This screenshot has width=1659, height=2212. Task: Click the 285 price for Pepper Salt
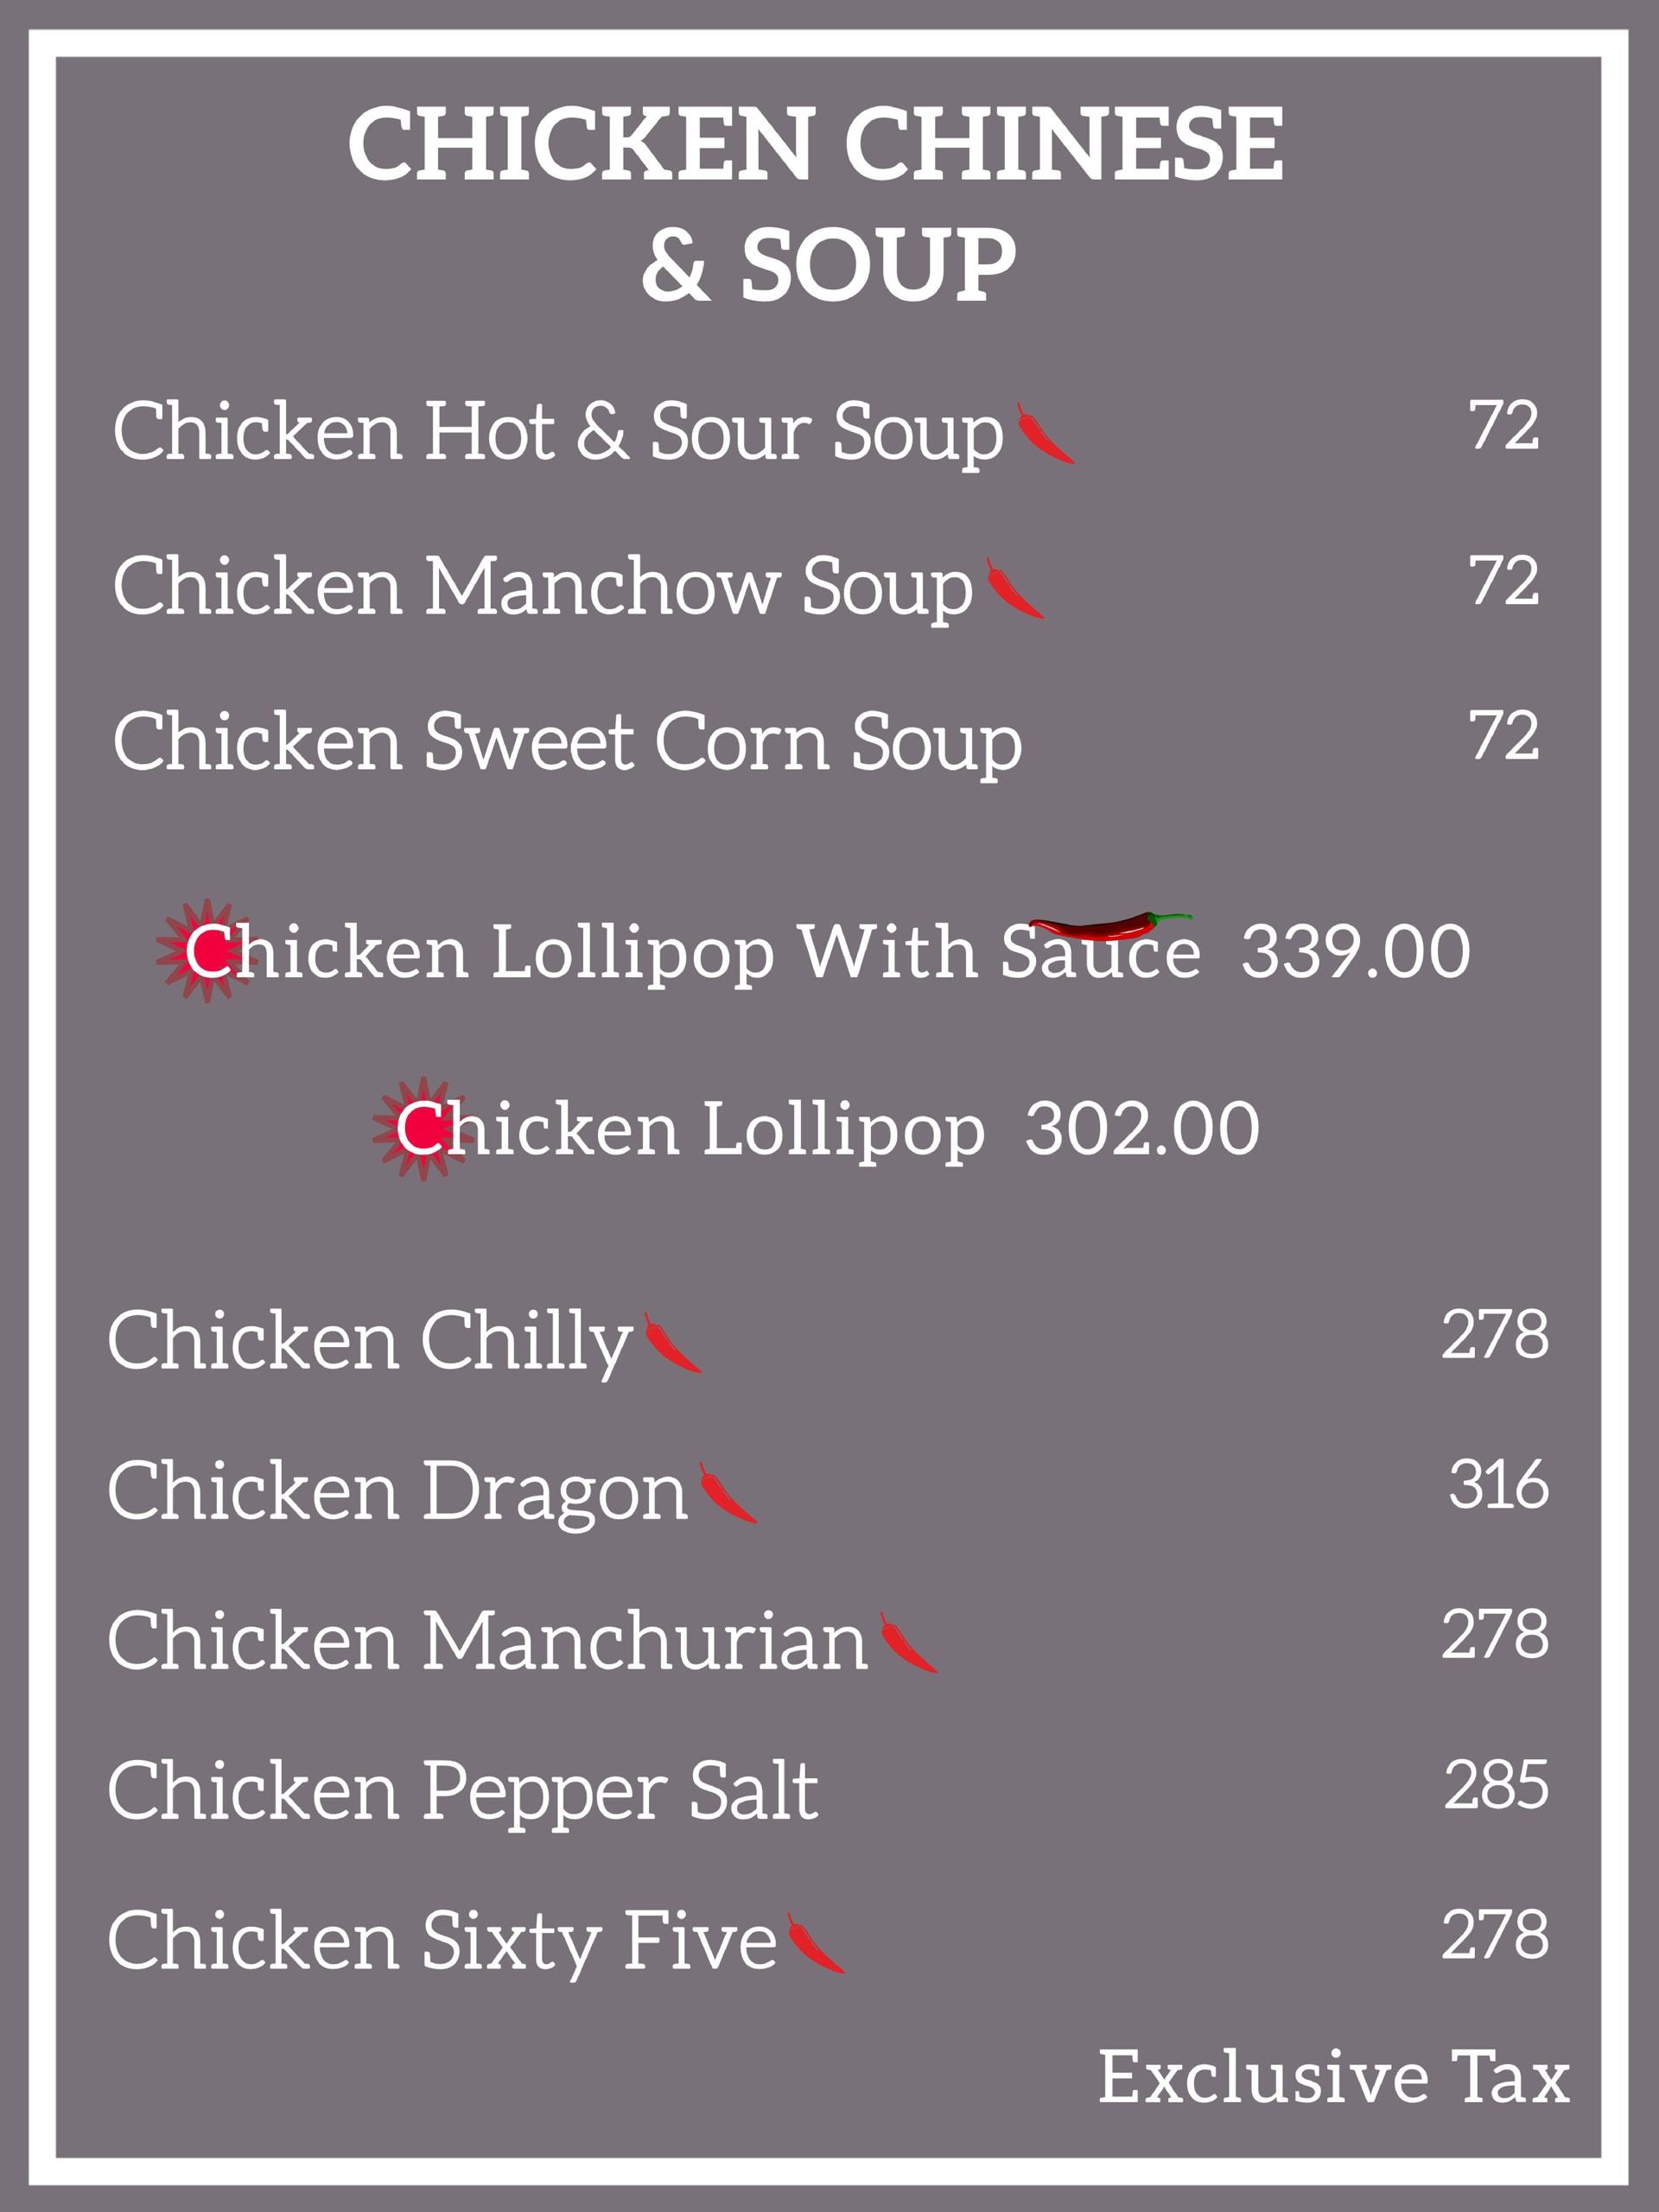[1496, 1784]
